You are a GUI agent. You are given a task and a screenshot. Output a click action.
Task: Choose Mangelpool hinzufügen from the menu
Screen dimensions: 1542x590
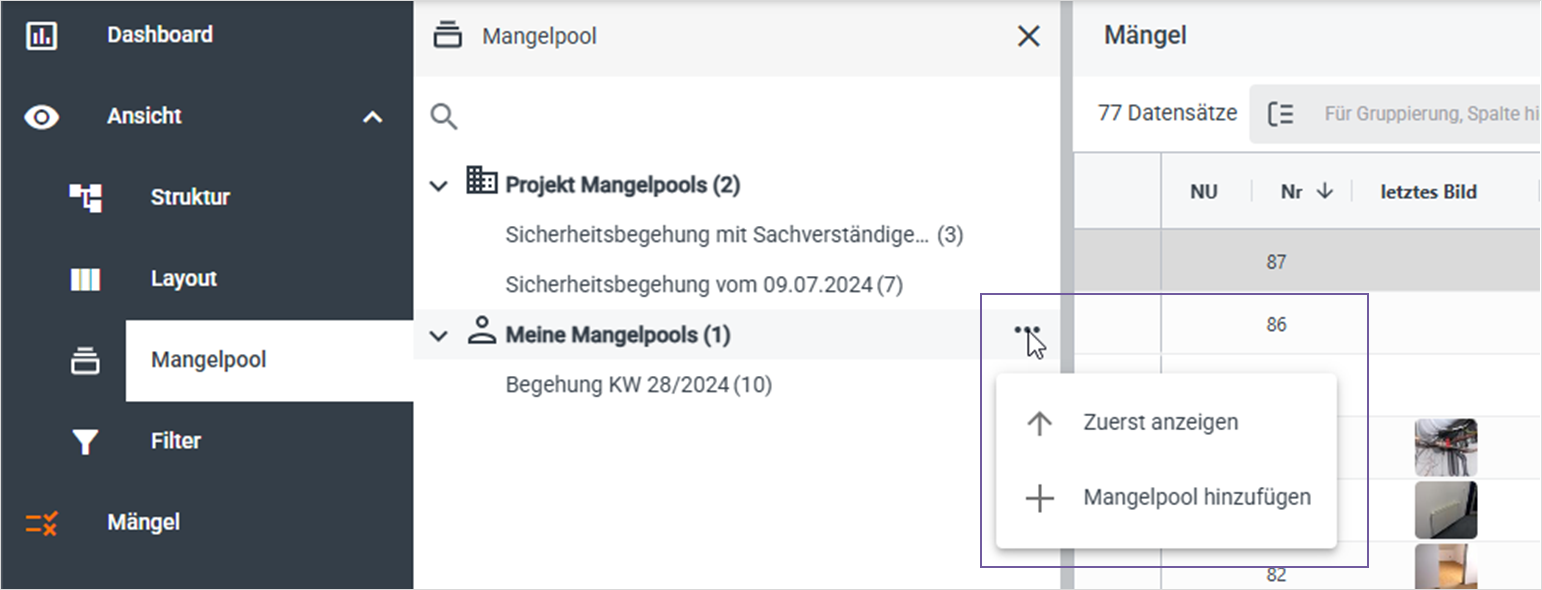(1166, 498)
